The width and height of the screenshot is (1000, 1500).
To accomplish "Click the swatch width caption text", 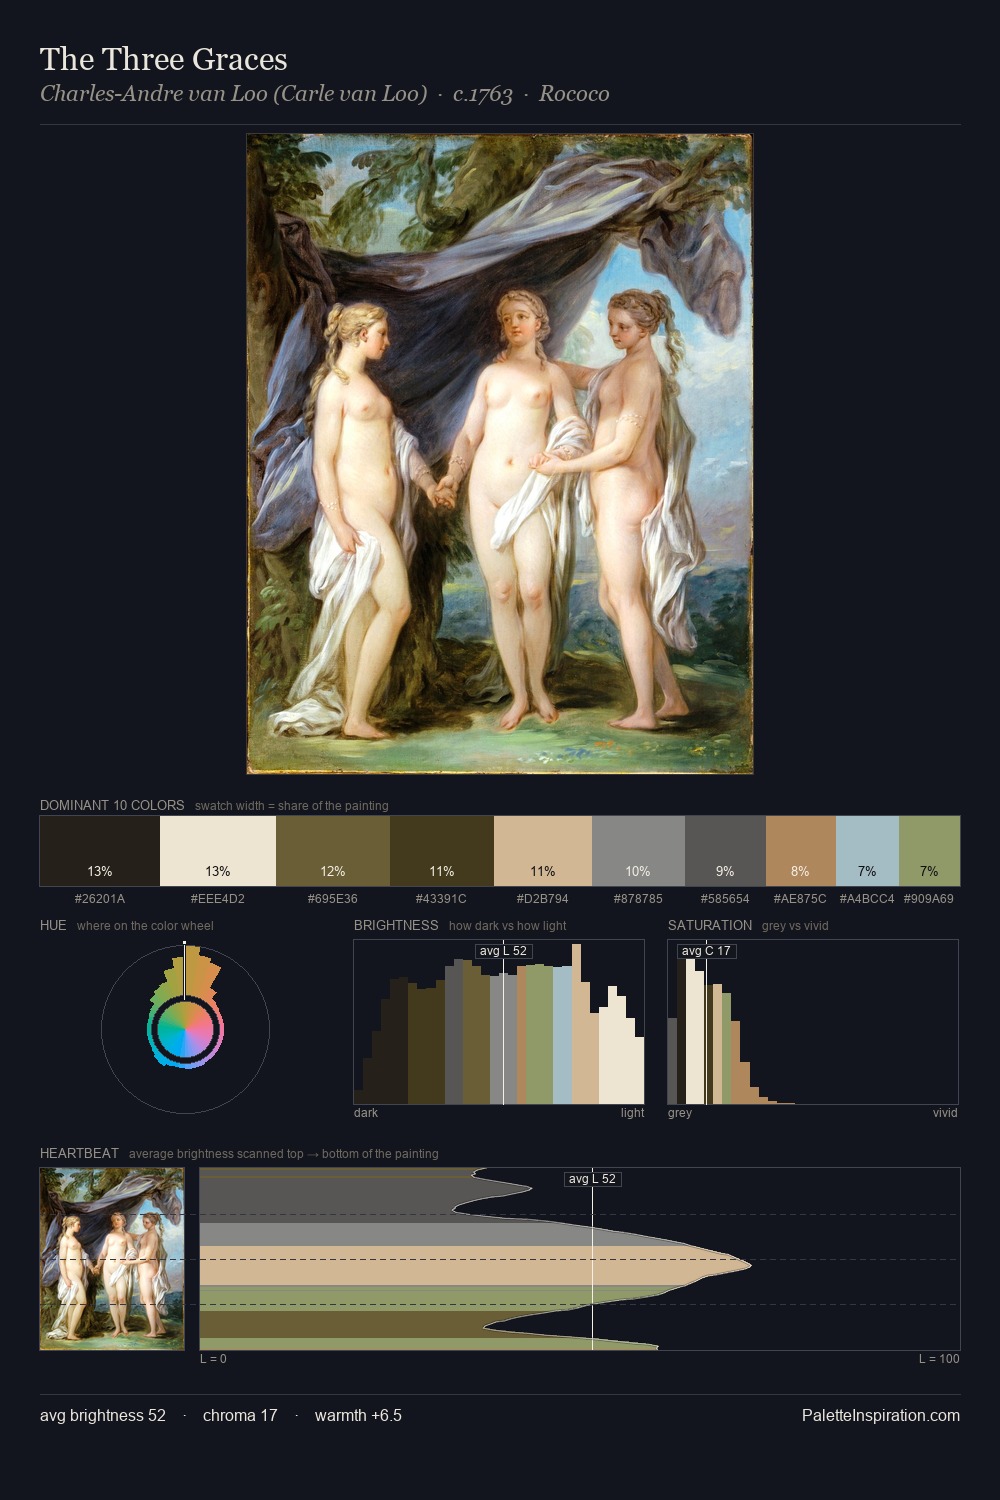I will 292,806.
